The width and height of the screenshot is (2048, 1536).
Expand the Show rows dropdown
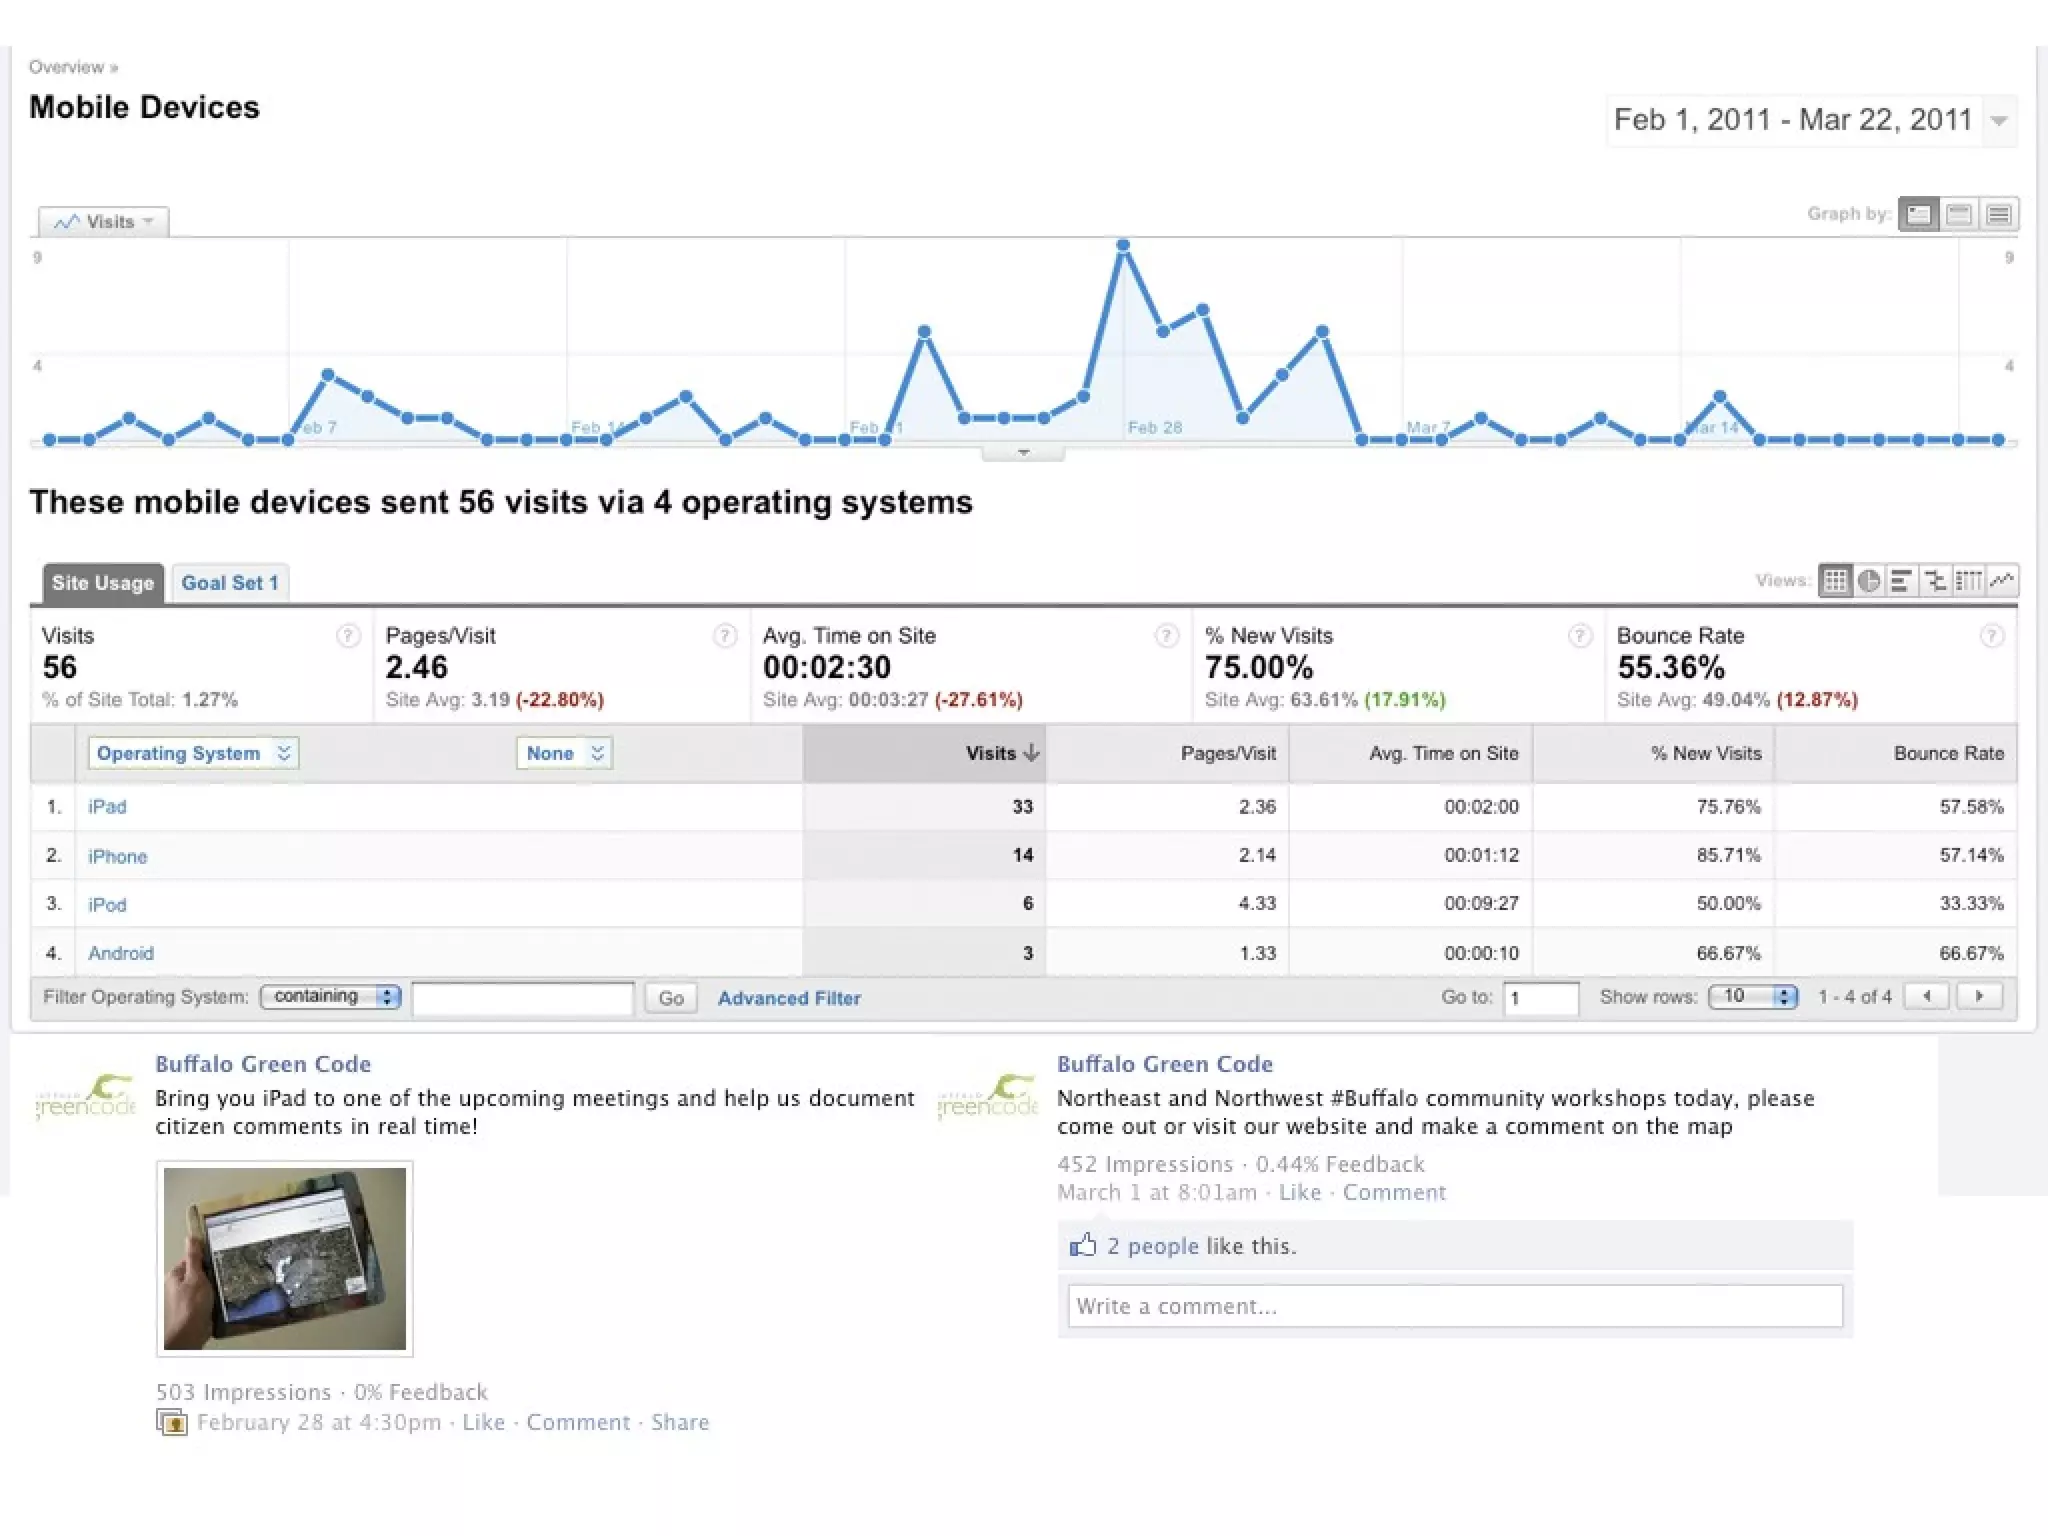pyautogui.click(x=1752, y=996)
